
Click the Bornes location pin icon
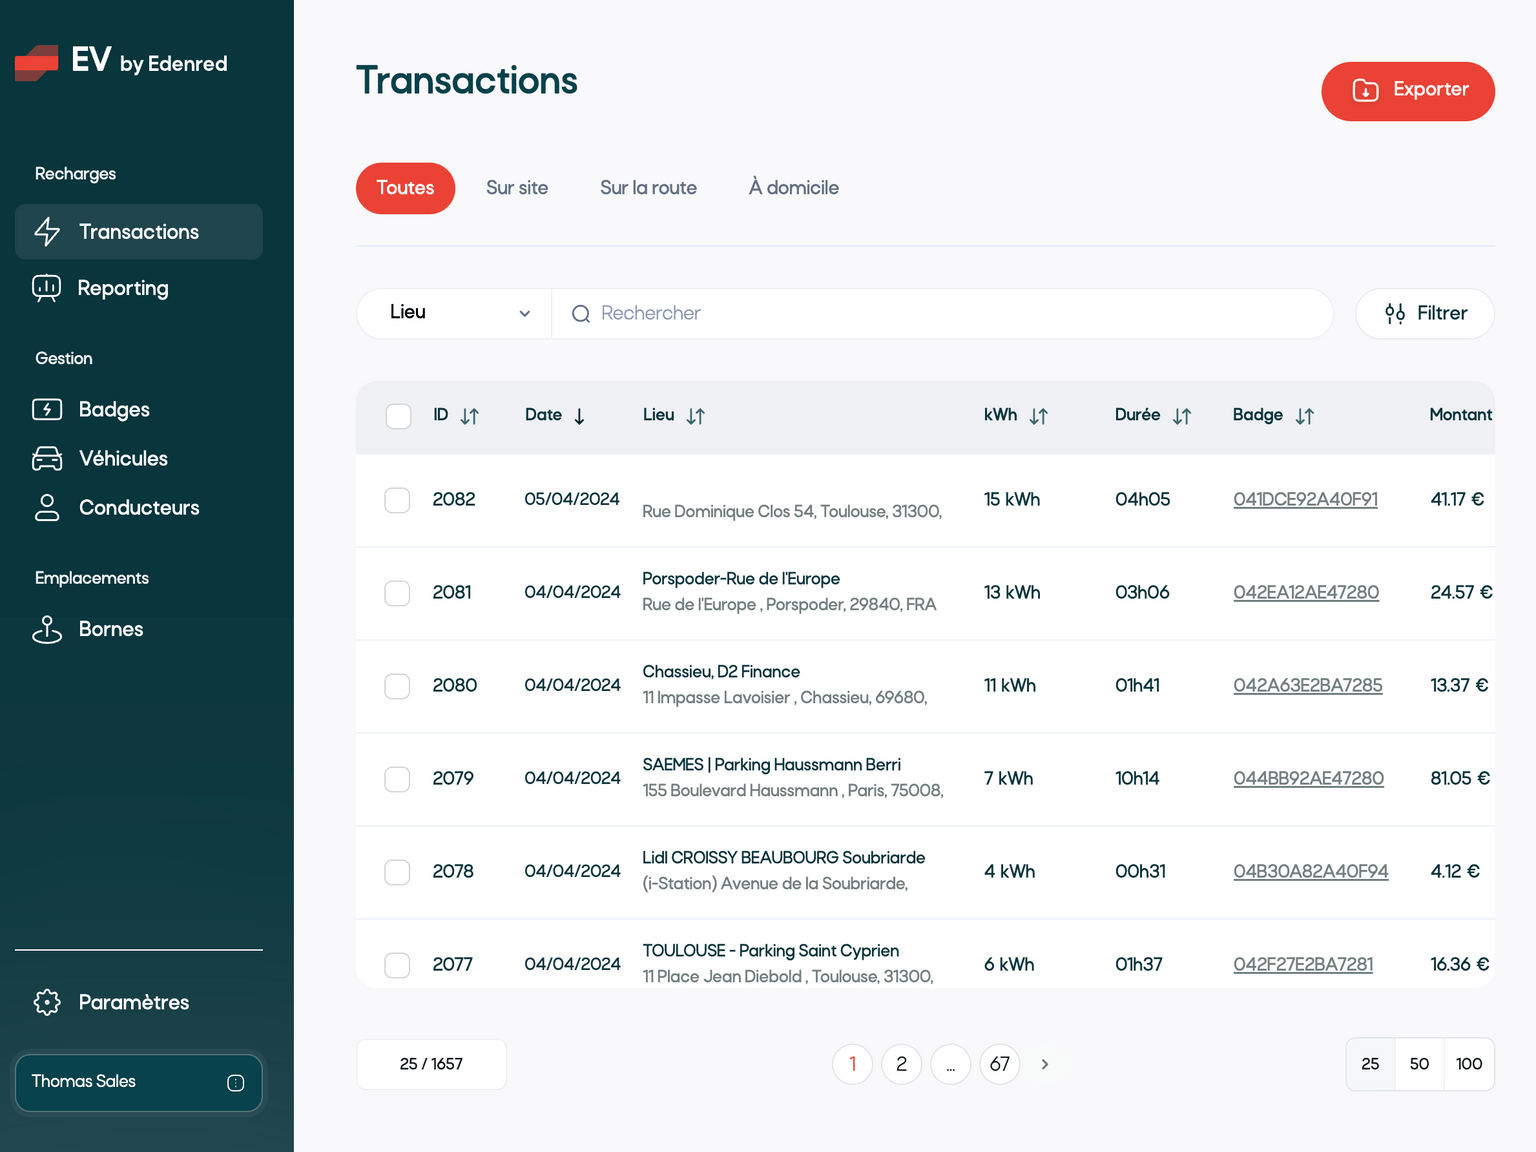(47, 629)
